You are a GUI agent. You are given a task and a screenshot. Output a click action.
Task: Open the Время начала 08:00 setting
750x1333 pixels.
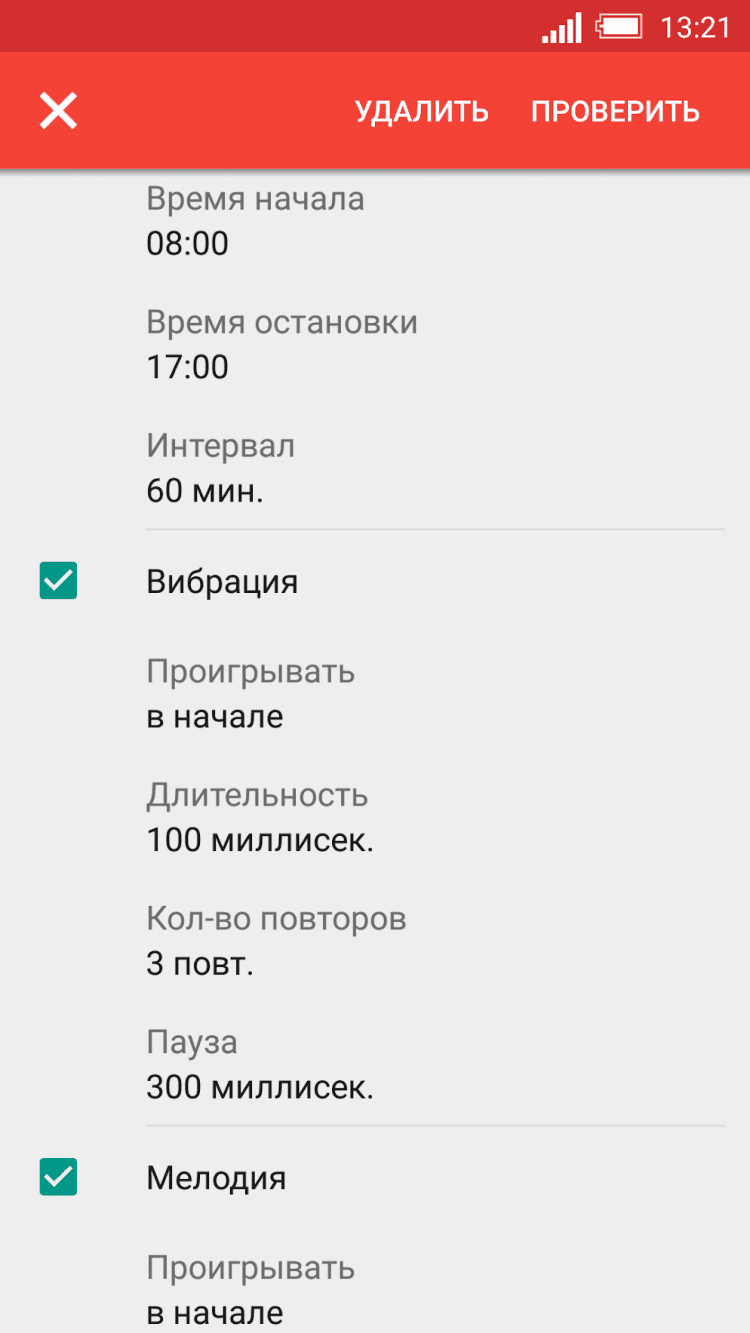(434, 221)
